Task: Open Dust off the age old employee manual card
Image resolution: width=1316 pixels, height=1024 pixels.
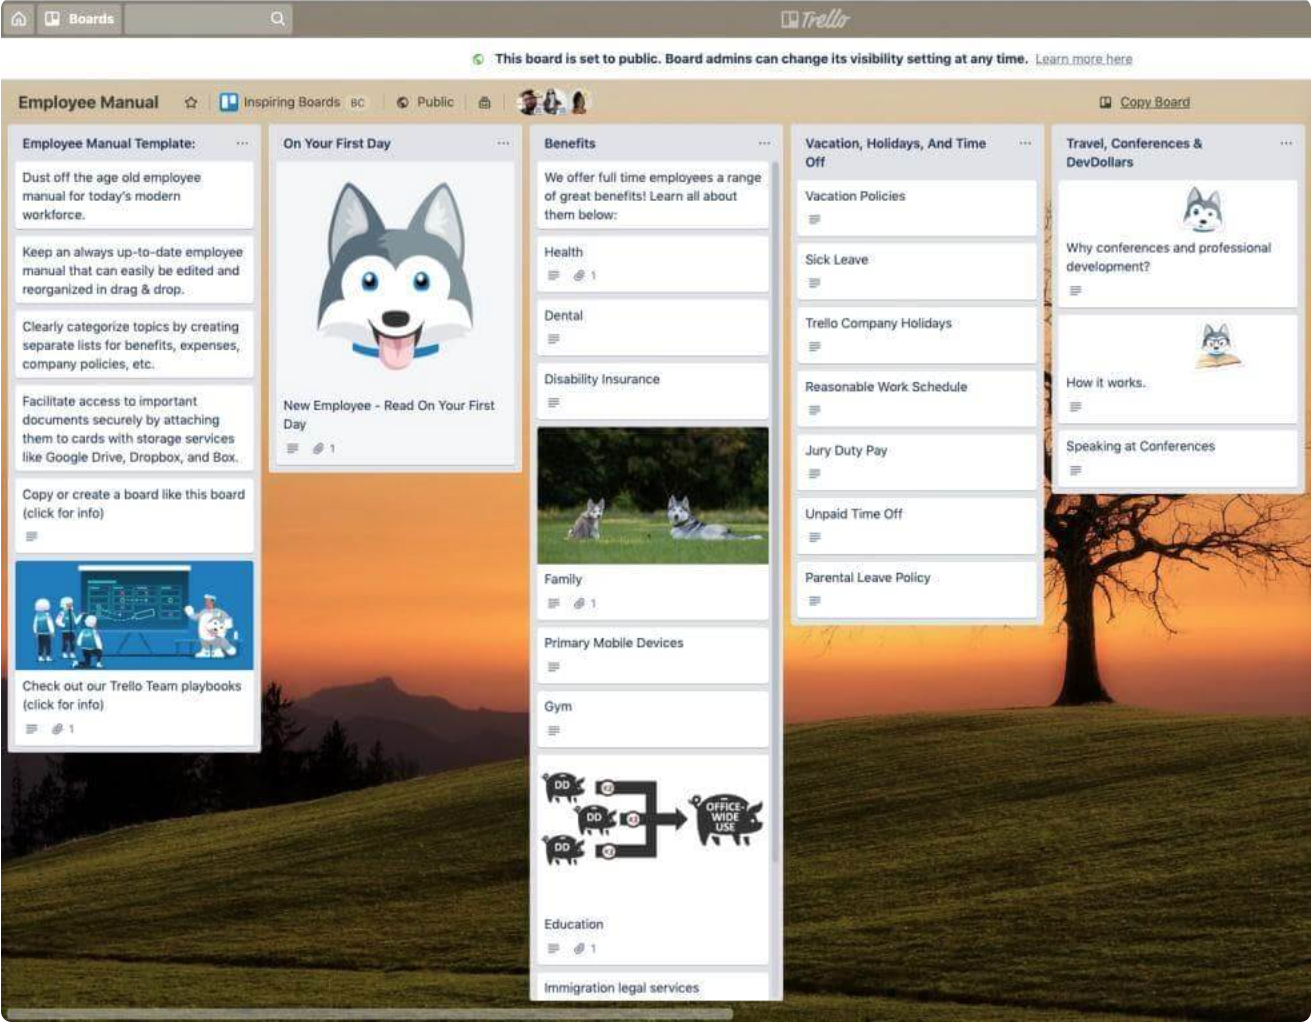Action: 134,196
